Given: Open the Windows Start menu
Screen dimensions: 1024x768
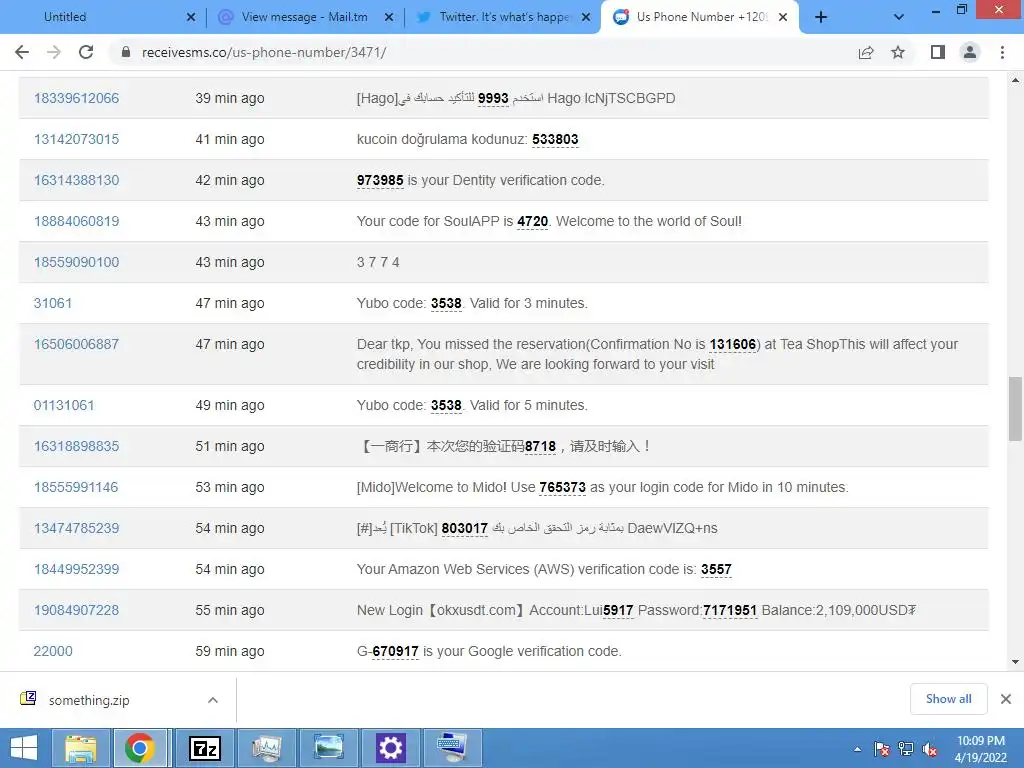Looking at the screenshot, I should [24, 748].
